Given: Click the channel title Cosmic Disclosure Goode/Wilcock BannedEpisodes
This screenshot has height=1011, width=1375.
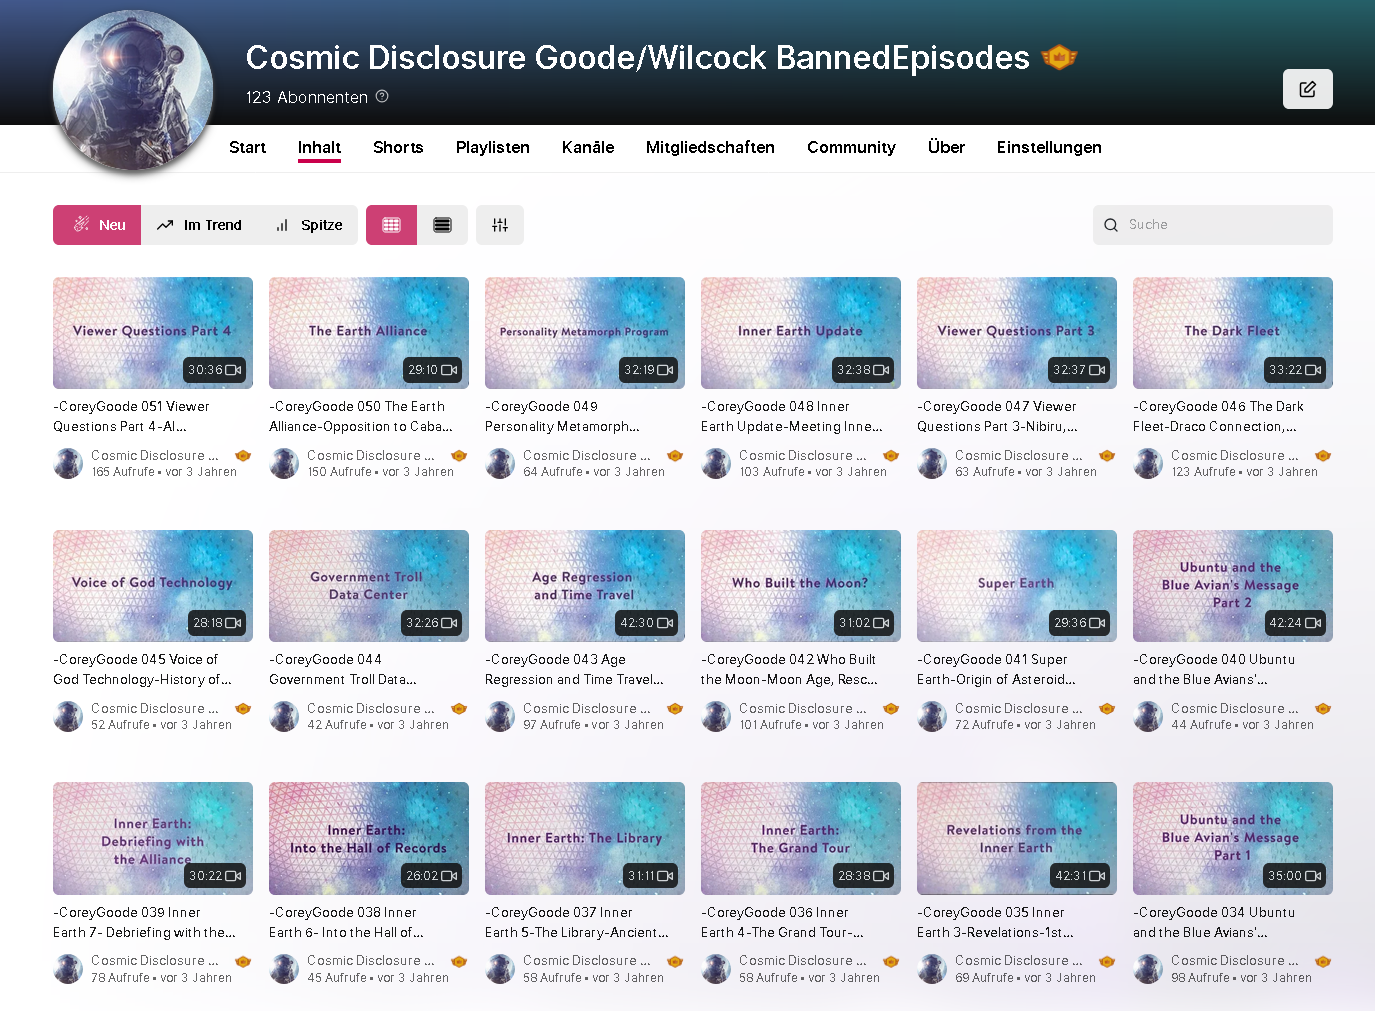Looking at the screenshot, I should [638, 58].
